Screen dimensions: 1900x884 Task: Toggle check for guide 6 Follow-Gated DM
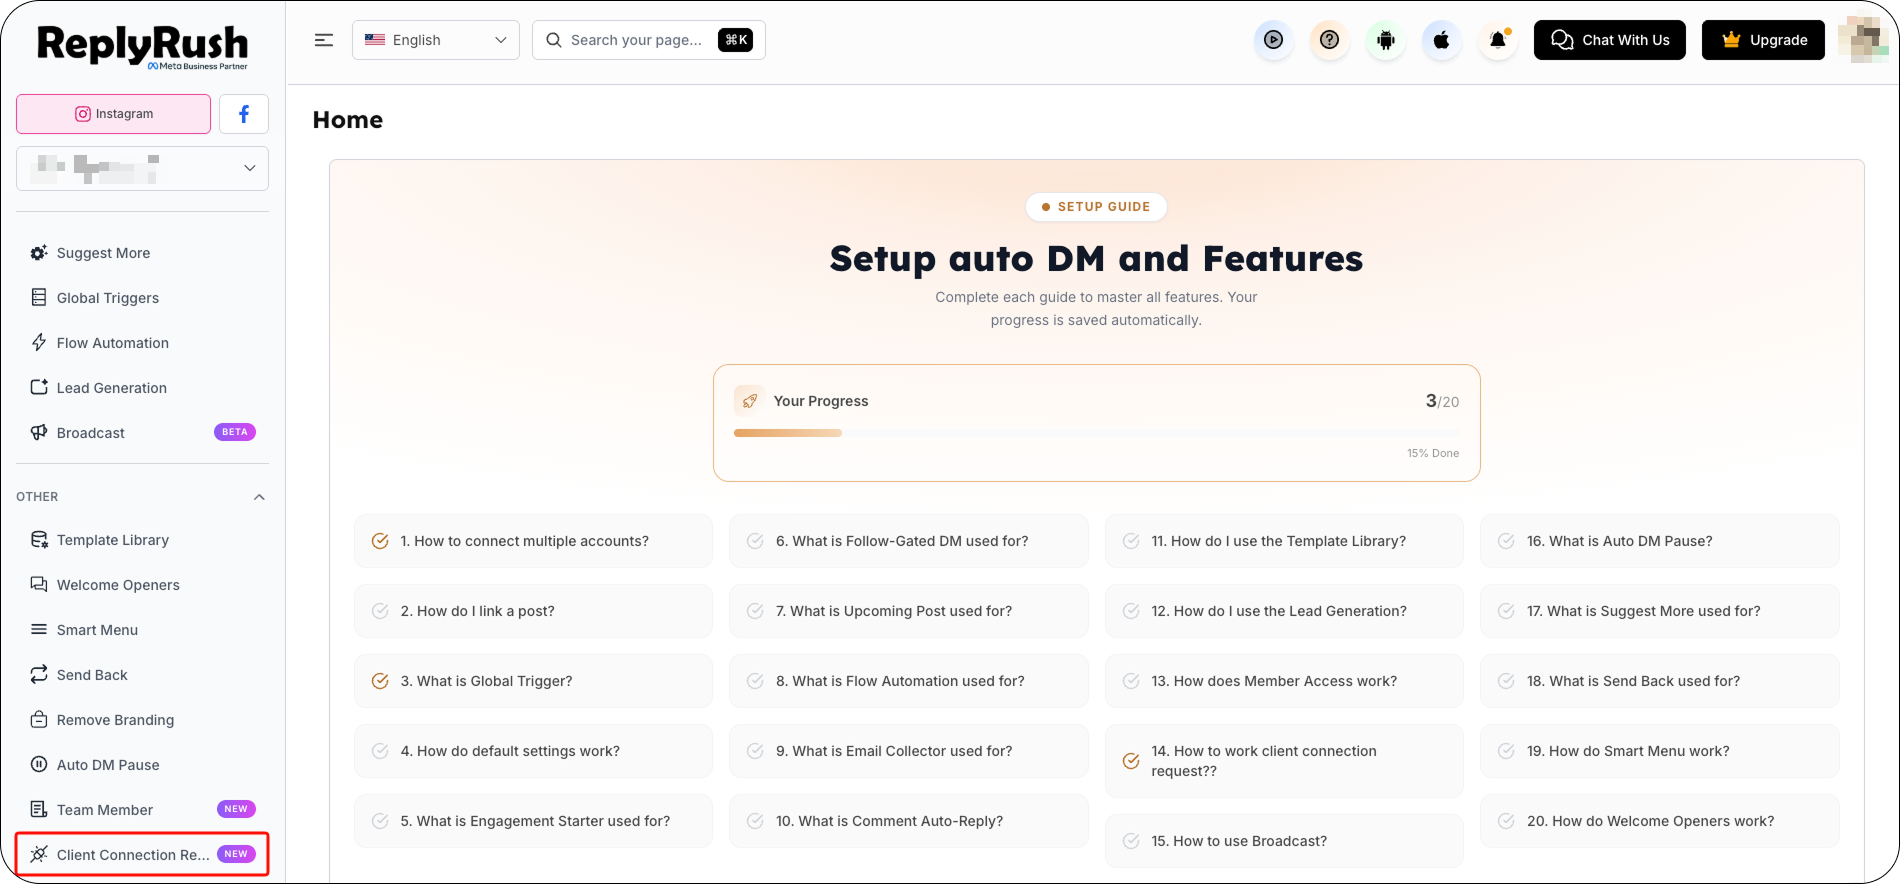point(755,541)
